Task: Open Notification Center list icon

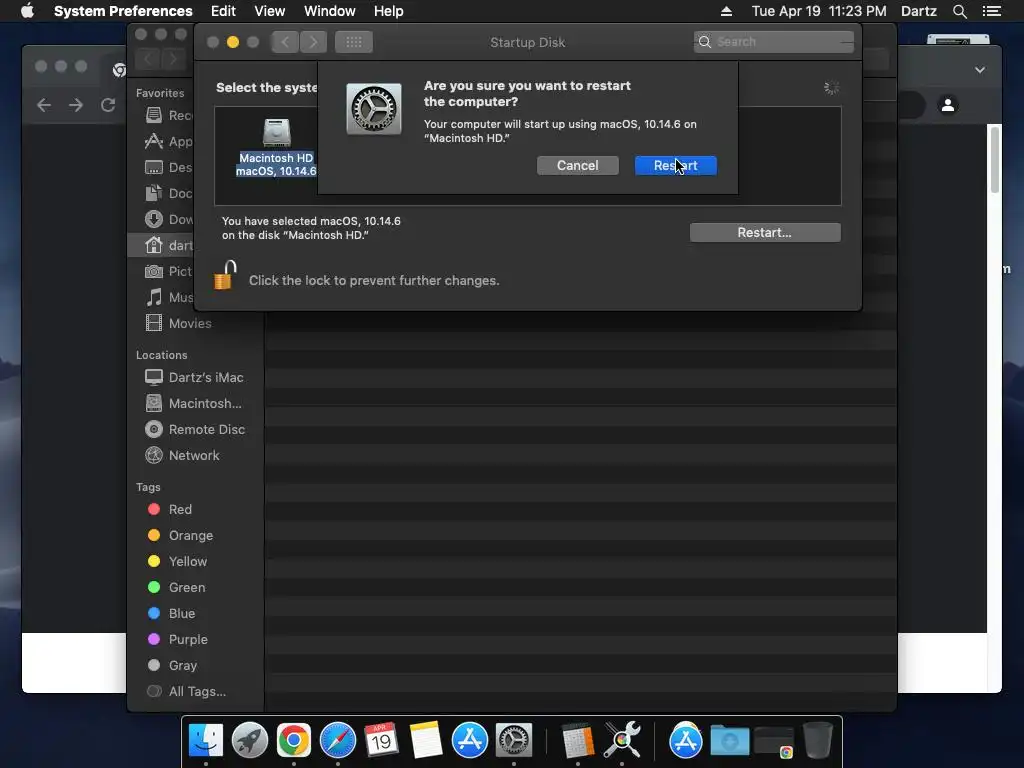Action: tap(991, 11)
